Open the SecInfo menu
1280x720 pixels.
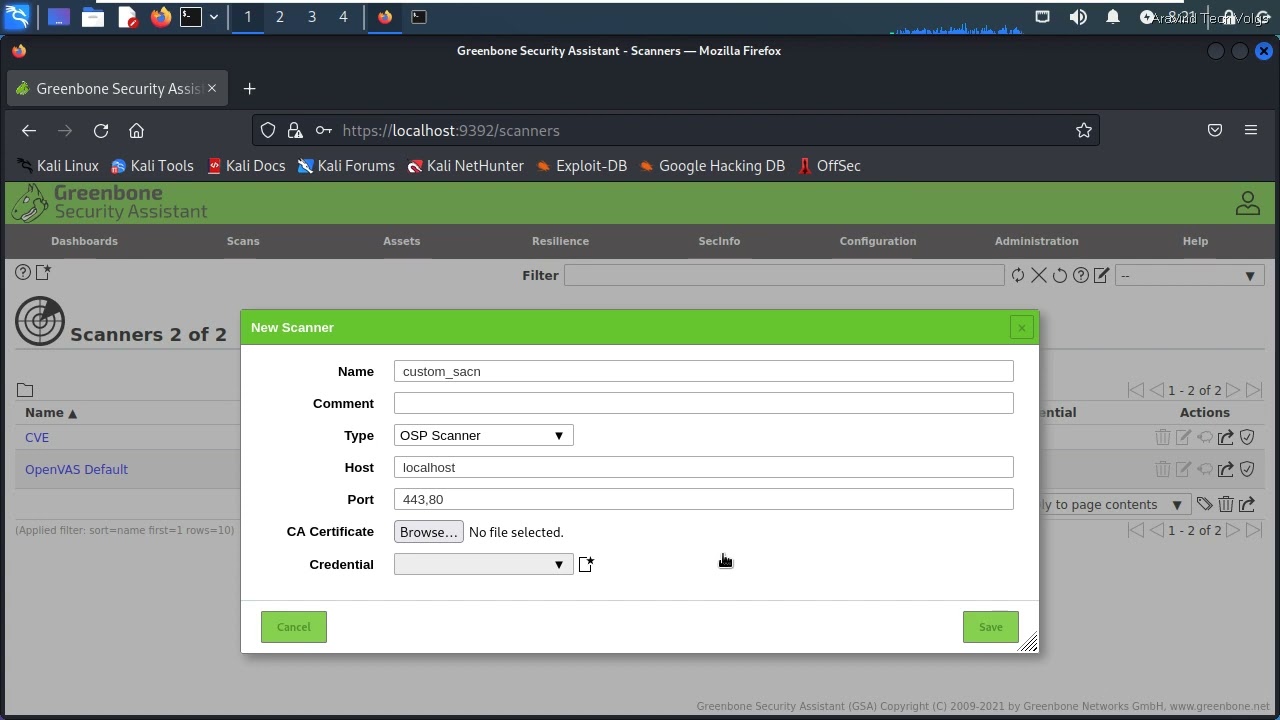pyautogui.click(x=719, y=241)
